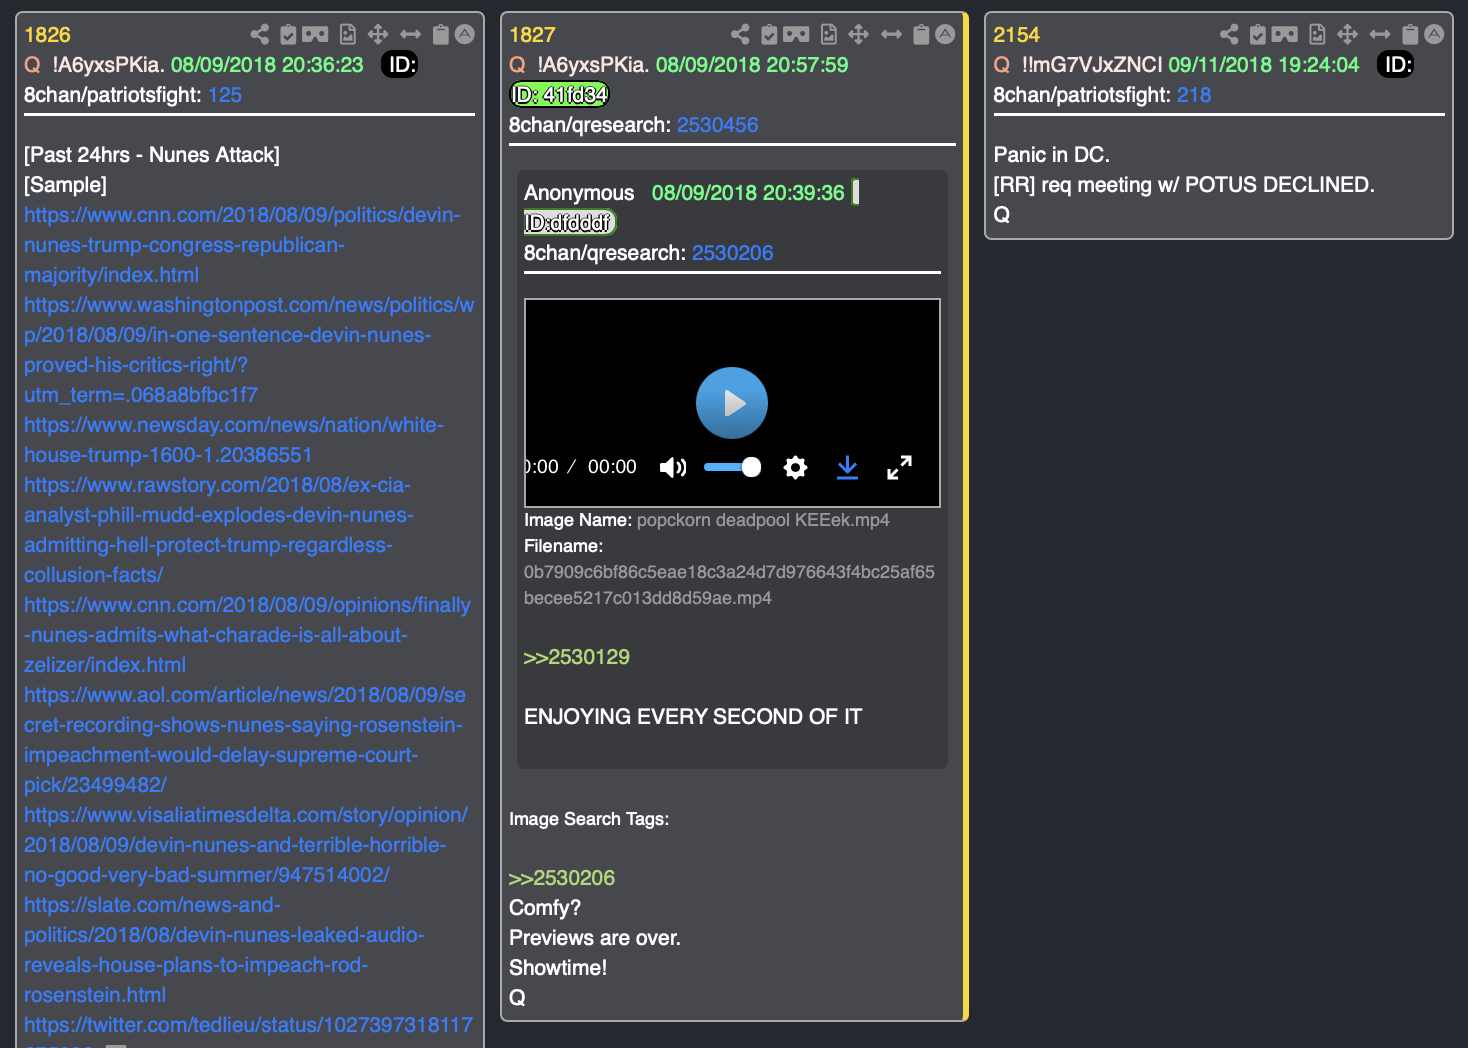Open the Rawstory ex-cia-analyst link

point(219,530)
